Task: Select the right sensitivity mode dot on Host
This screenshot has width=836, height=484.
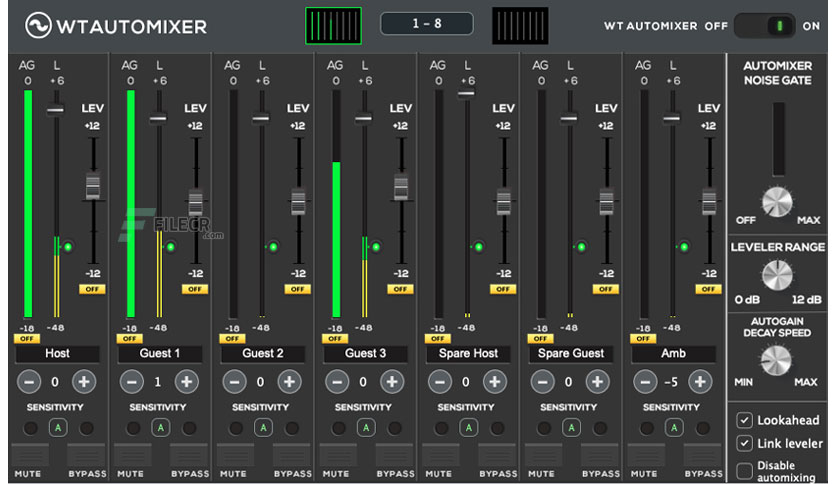Action: (86, 428)
